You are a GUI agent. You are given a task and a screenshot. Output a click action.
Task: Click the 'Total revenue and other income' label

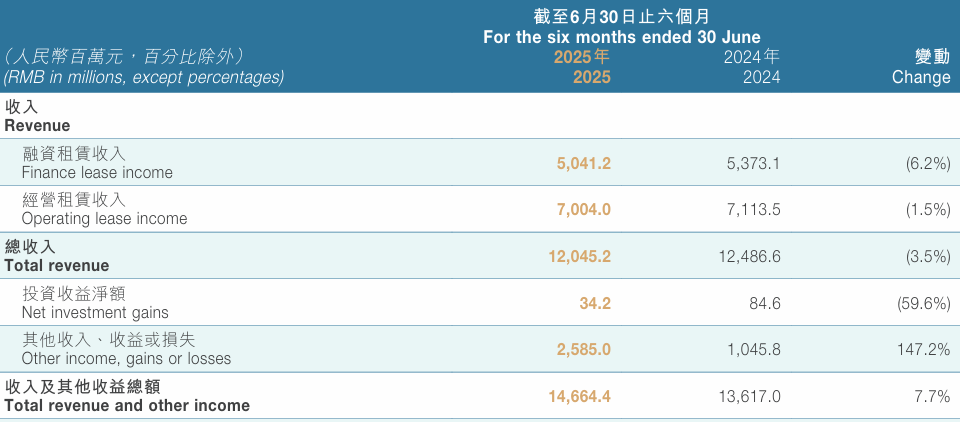click(x=127, y=405)
